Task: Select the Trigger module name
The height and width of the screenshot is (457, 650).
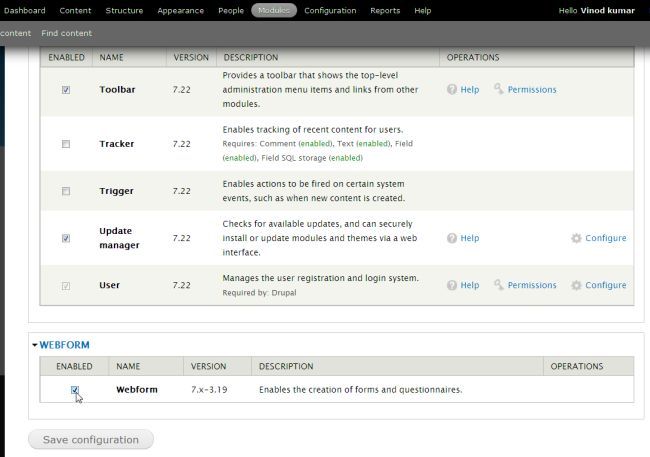Action: 116,191
